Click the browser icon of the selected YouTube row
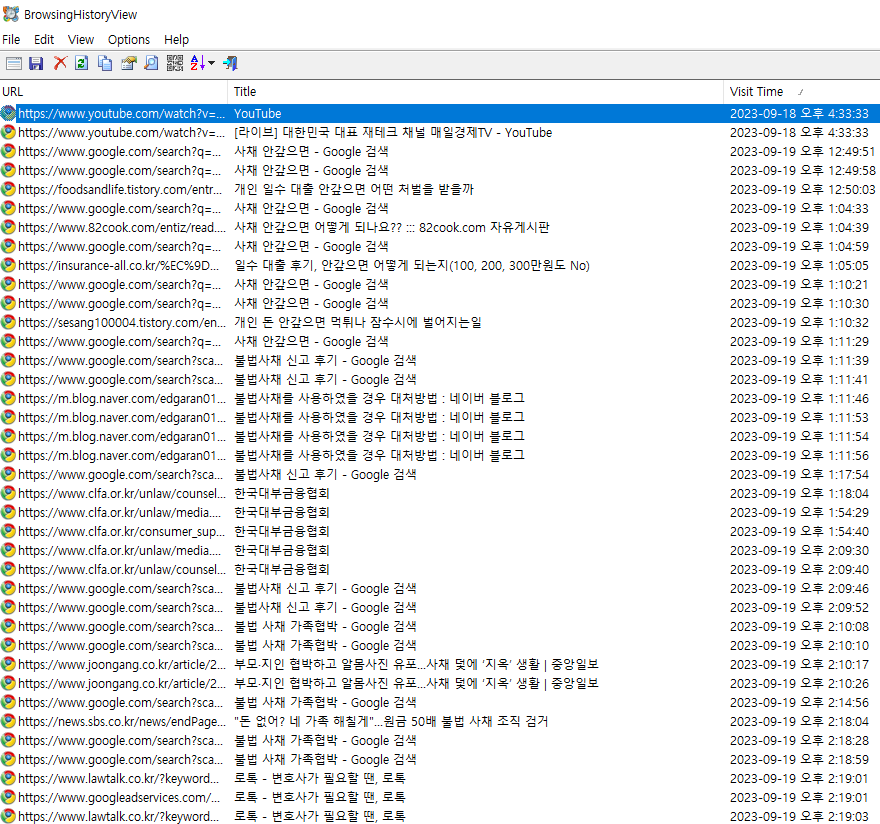The height and width of the screenshot is (824, 880). click(8, 113)
